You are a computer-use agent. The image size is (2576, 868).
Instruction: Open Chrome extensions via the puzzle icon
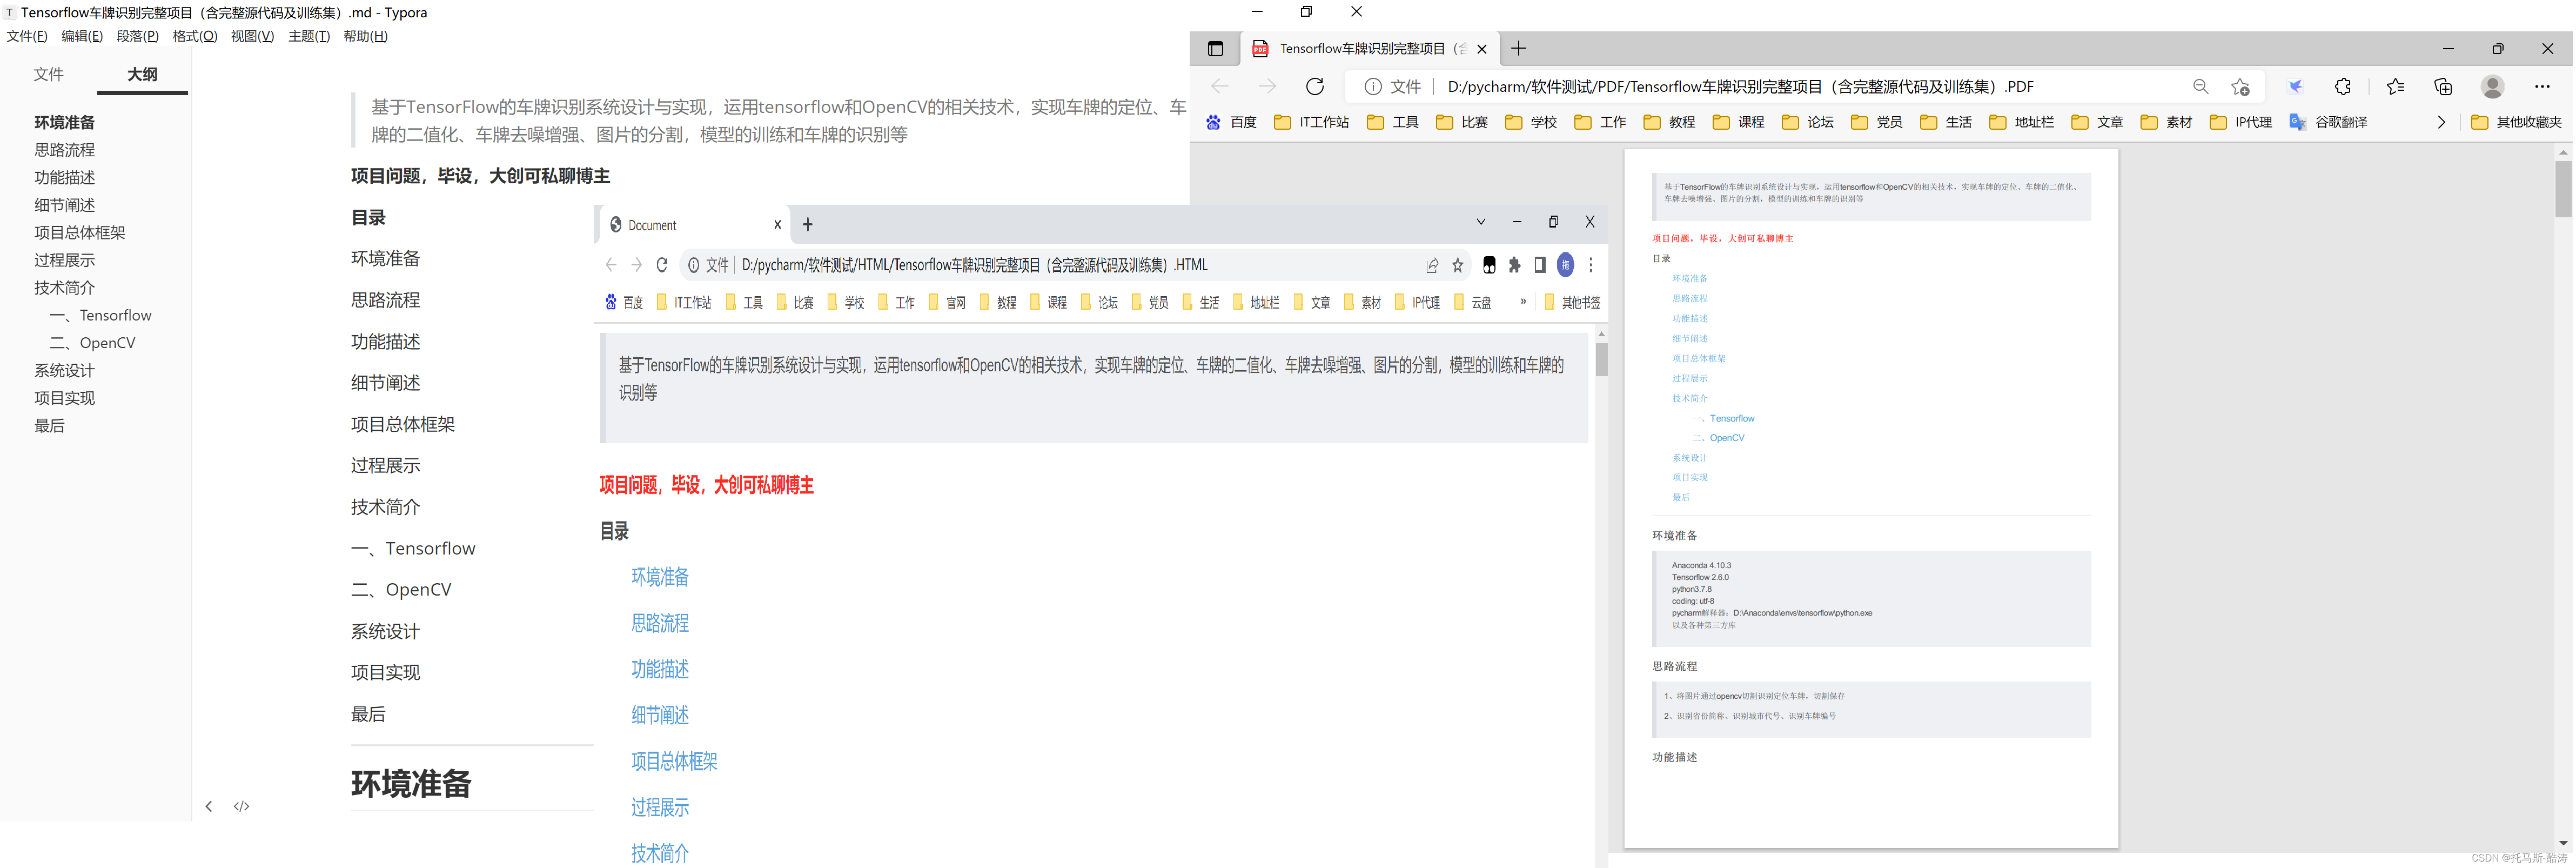(x=1514, y=265)
